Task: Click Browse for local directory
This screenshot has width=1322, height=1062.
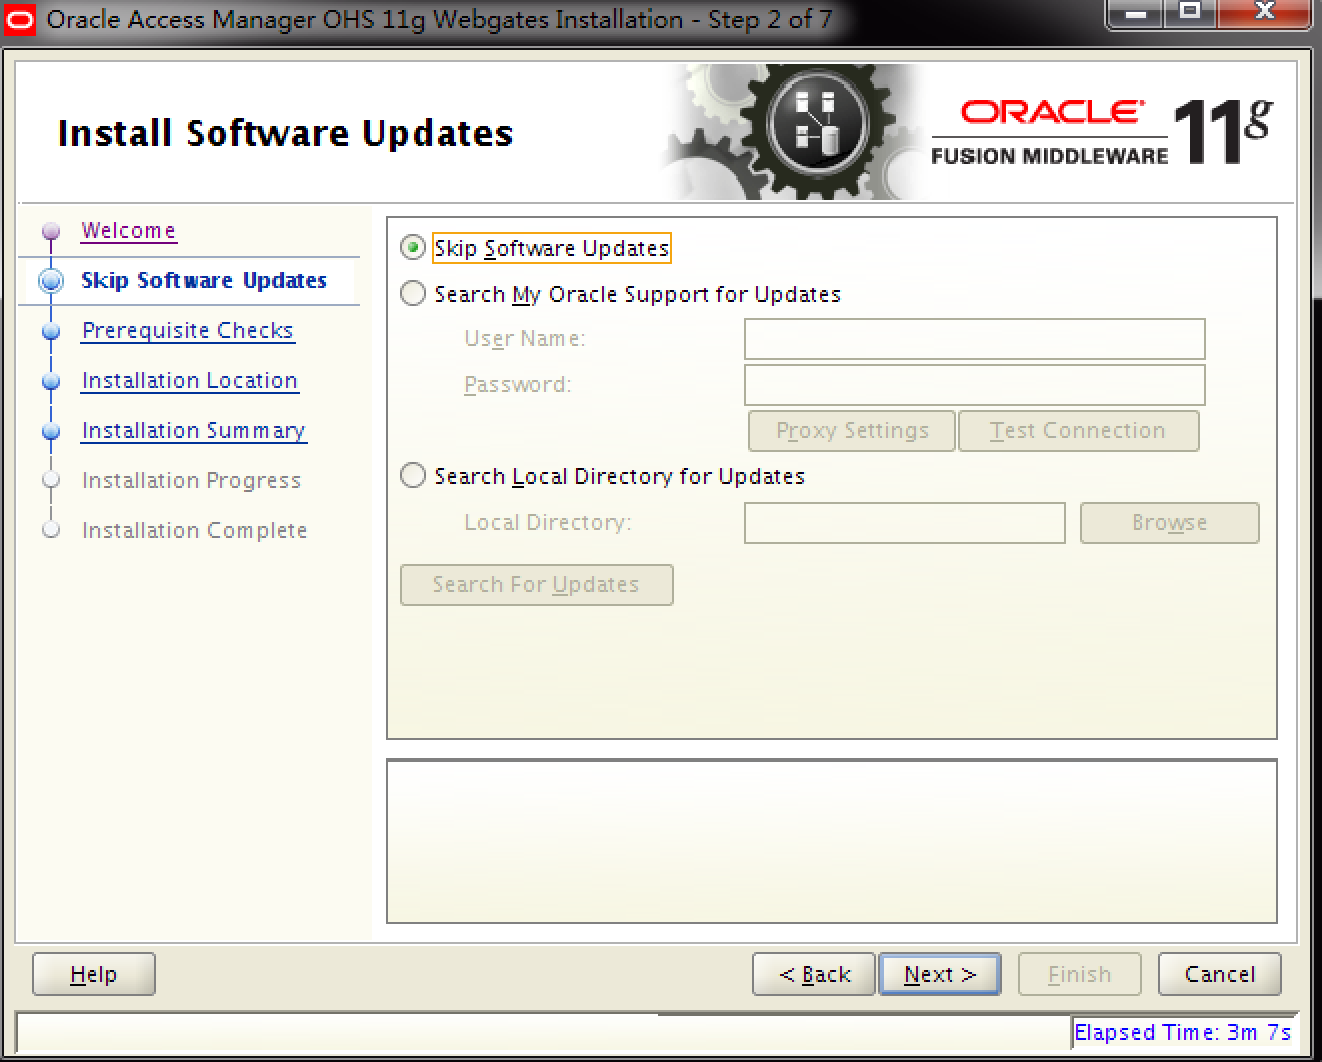Action: click(1169, 523)
